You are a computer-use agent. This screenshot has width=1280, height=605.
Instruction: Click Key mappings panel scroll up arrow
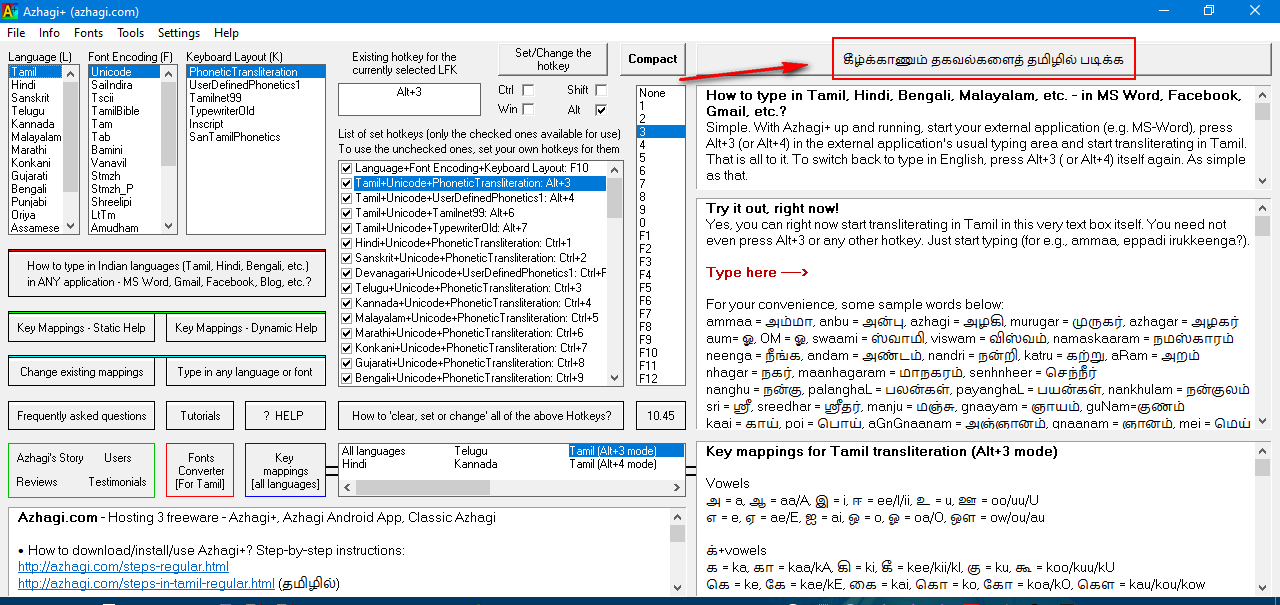pos(1262,451)
